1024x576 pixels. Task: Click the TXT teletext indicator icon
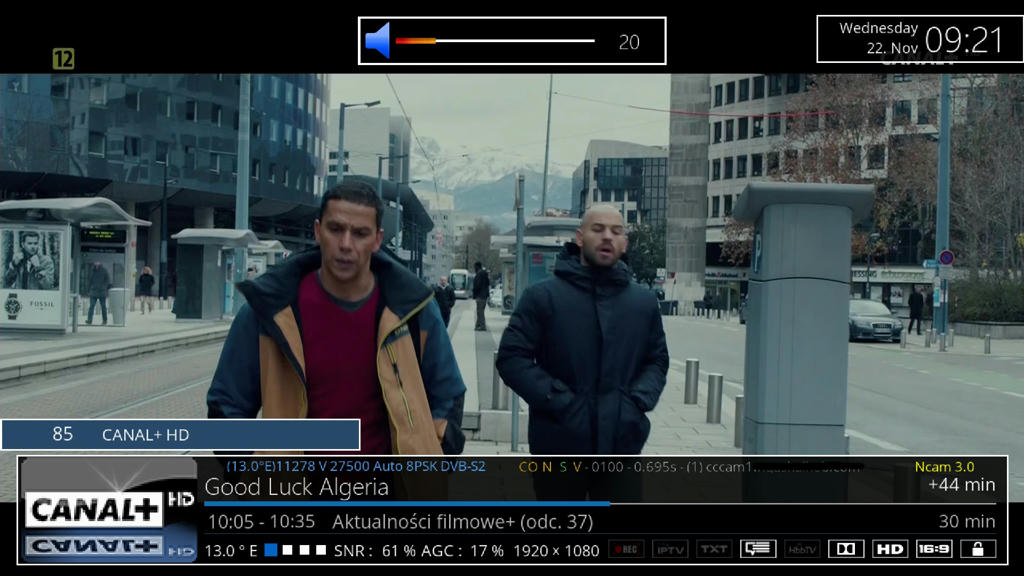point(714,549)
